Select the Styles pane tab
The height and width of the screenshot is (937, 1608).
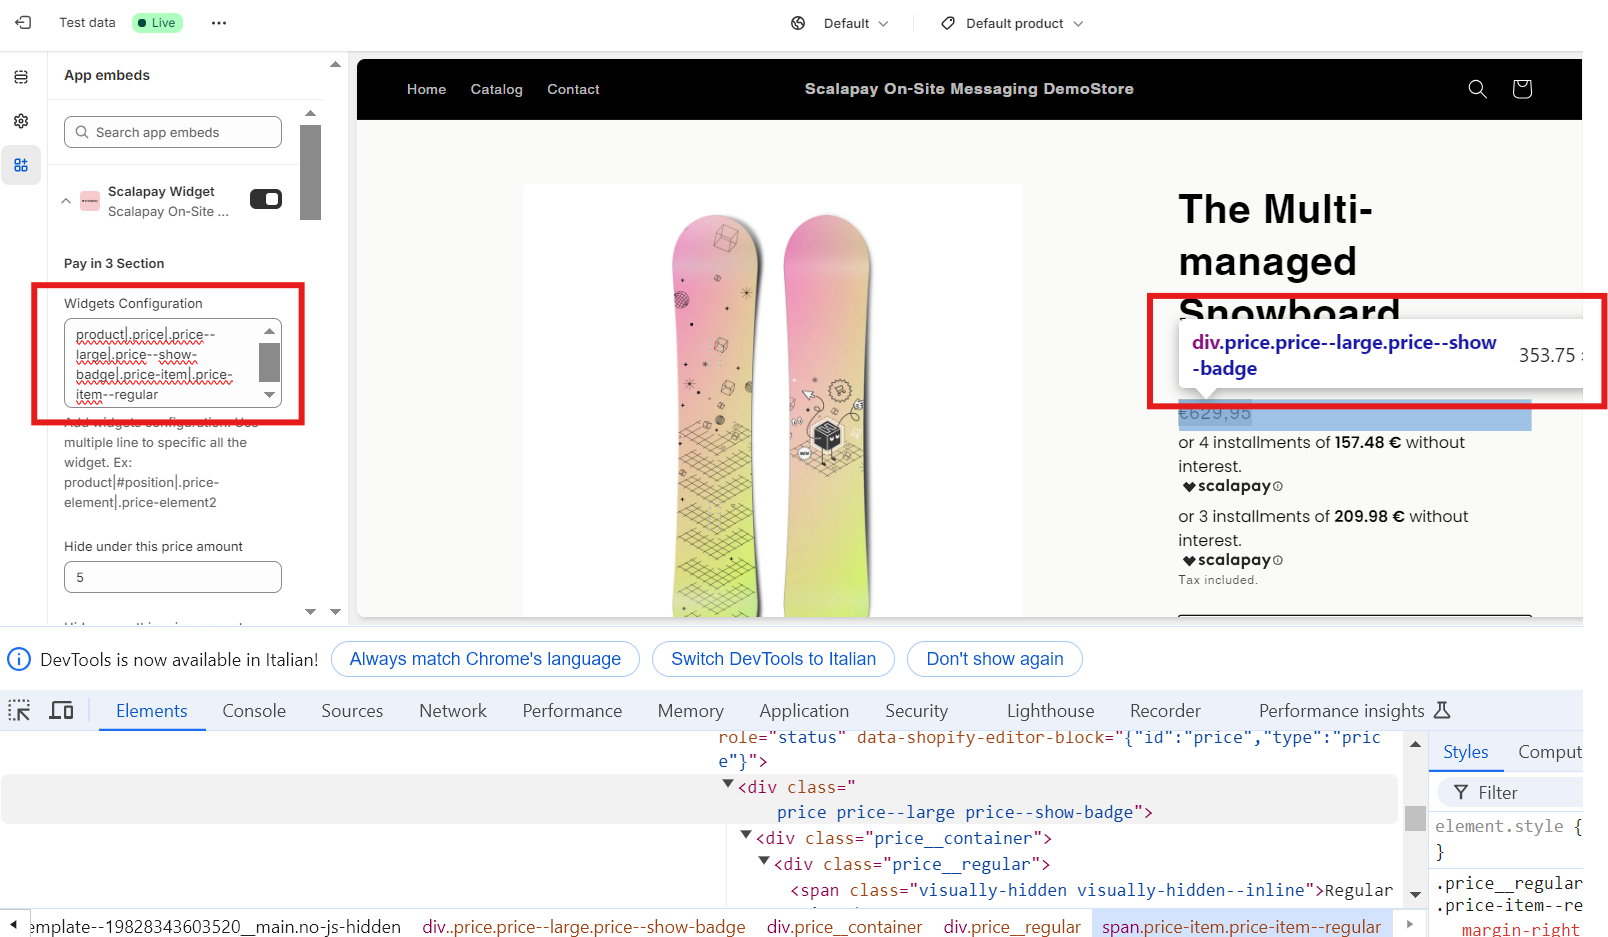click(1466, 752)
